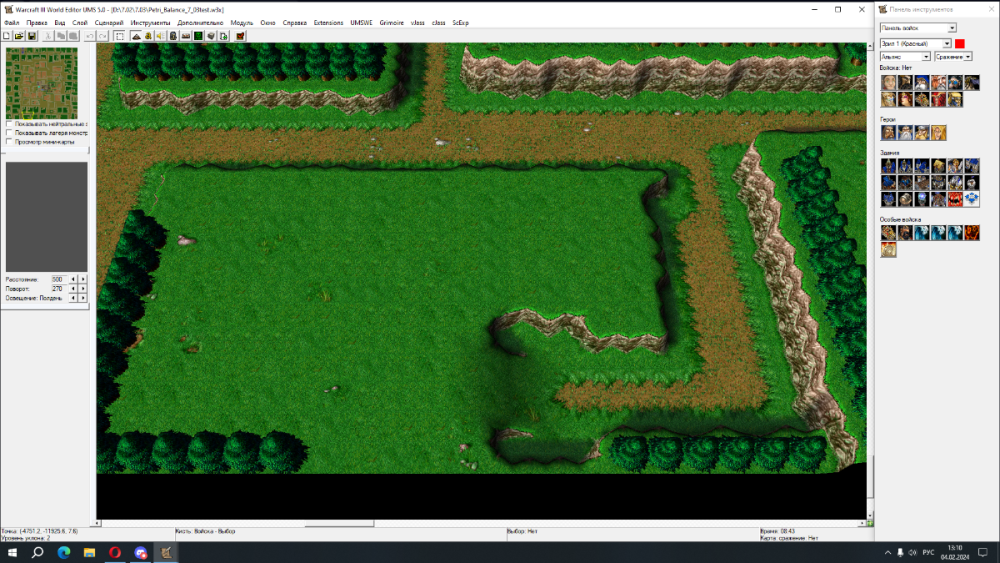The image size is (1000, 563).
Task: Click right arrow next to Расстояние value
Action: tap(83, 279)
